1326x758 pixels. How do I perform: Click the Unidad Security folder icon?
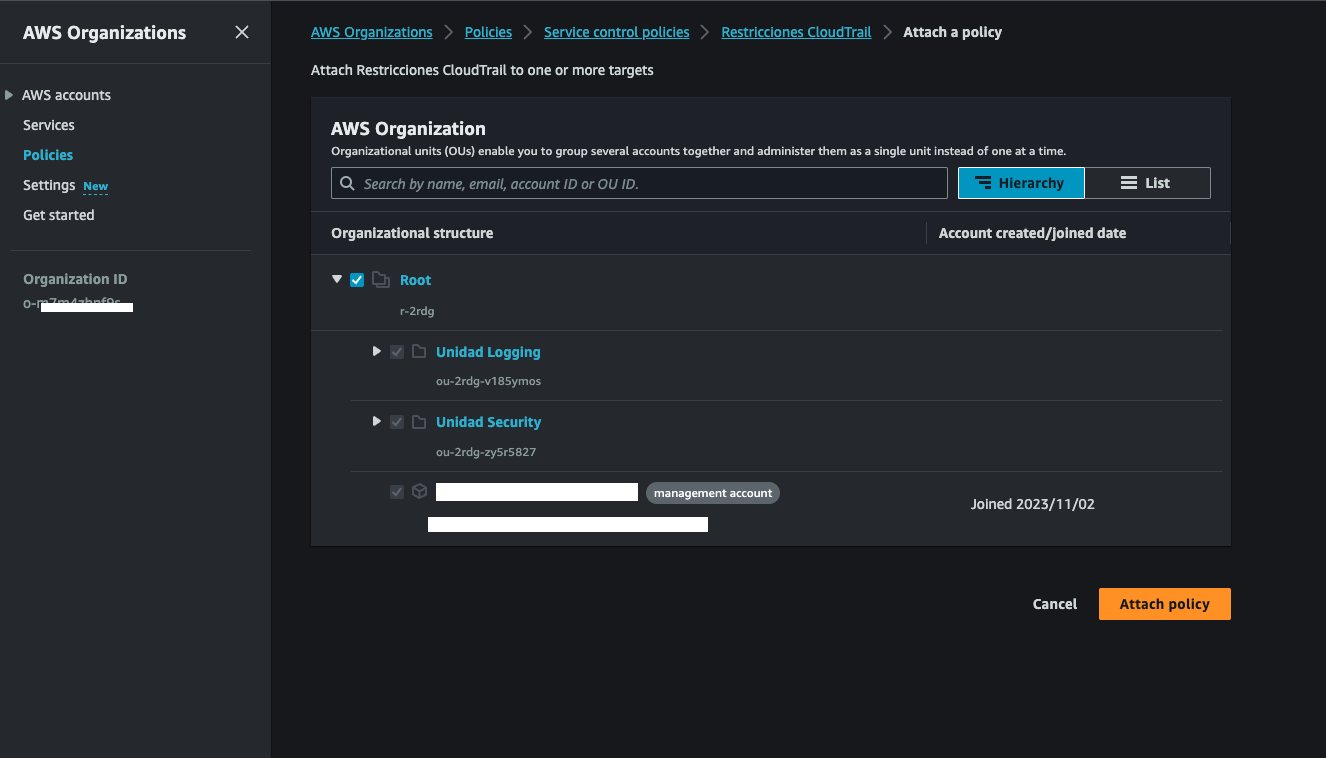(419, 422)
